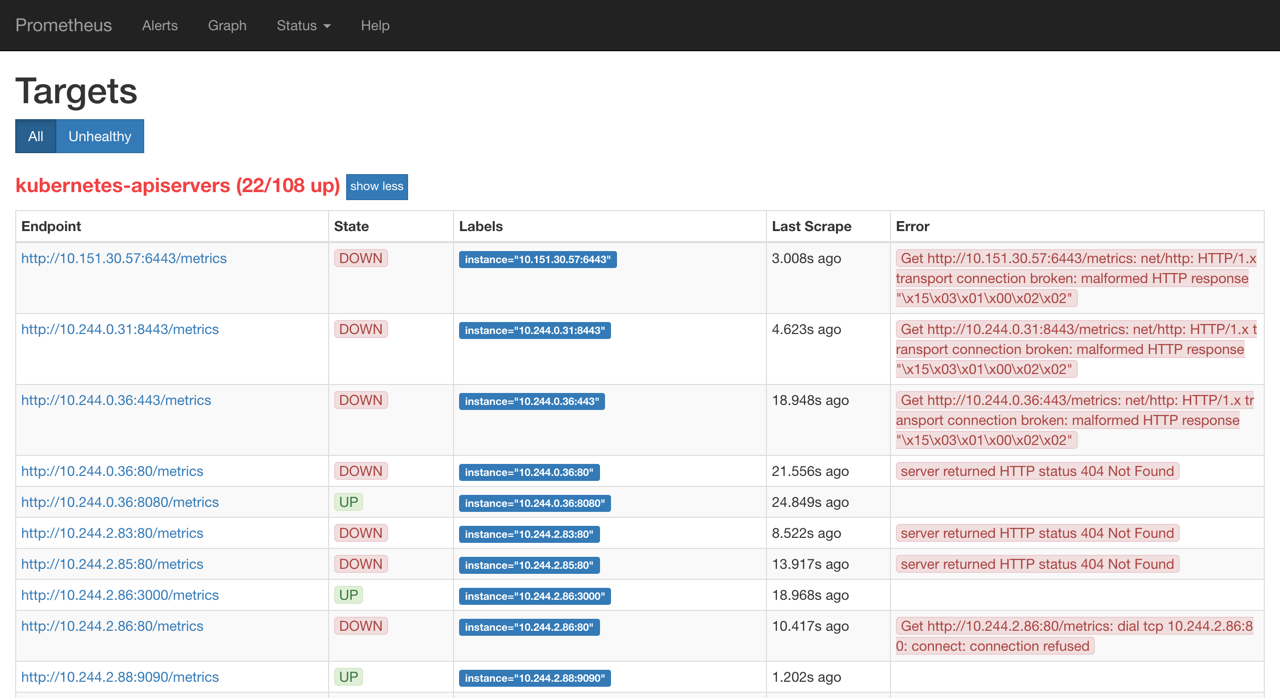The height and width of the screenshot is (698, 1280).
Task: Open endpoint 10.244.2.88:9090 metrics link
Action: point(120,677)
